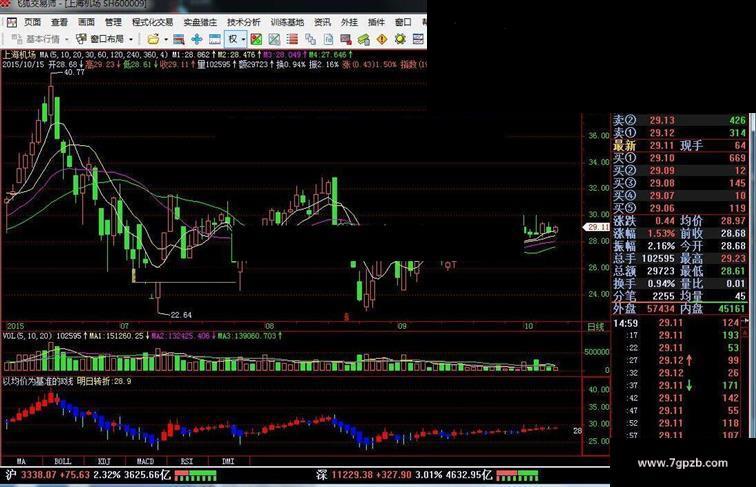Open the 画面 menu

pos(86,22)
